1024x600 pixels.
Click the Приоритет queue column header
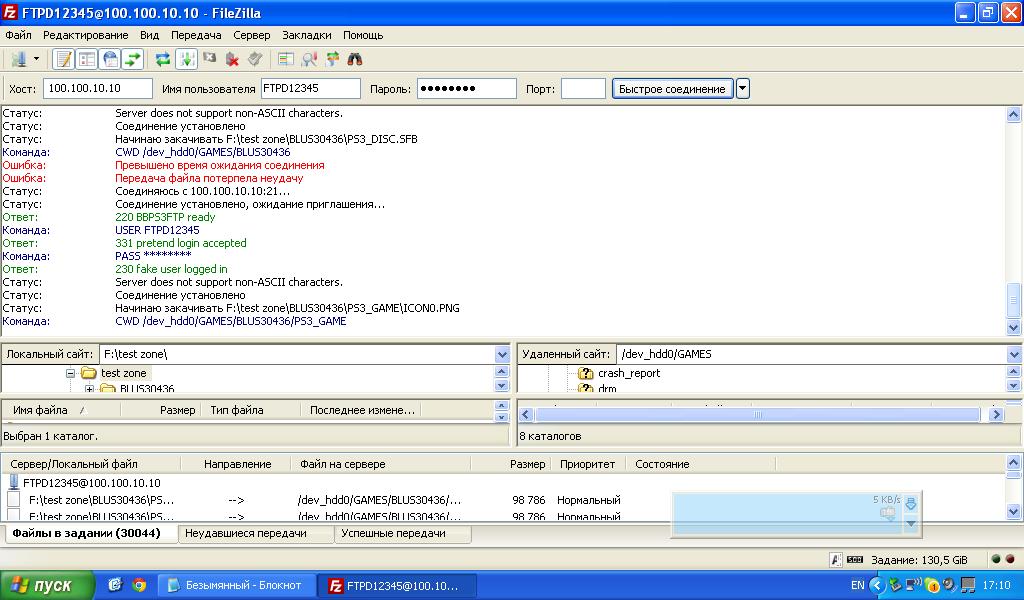pos(587,464)
